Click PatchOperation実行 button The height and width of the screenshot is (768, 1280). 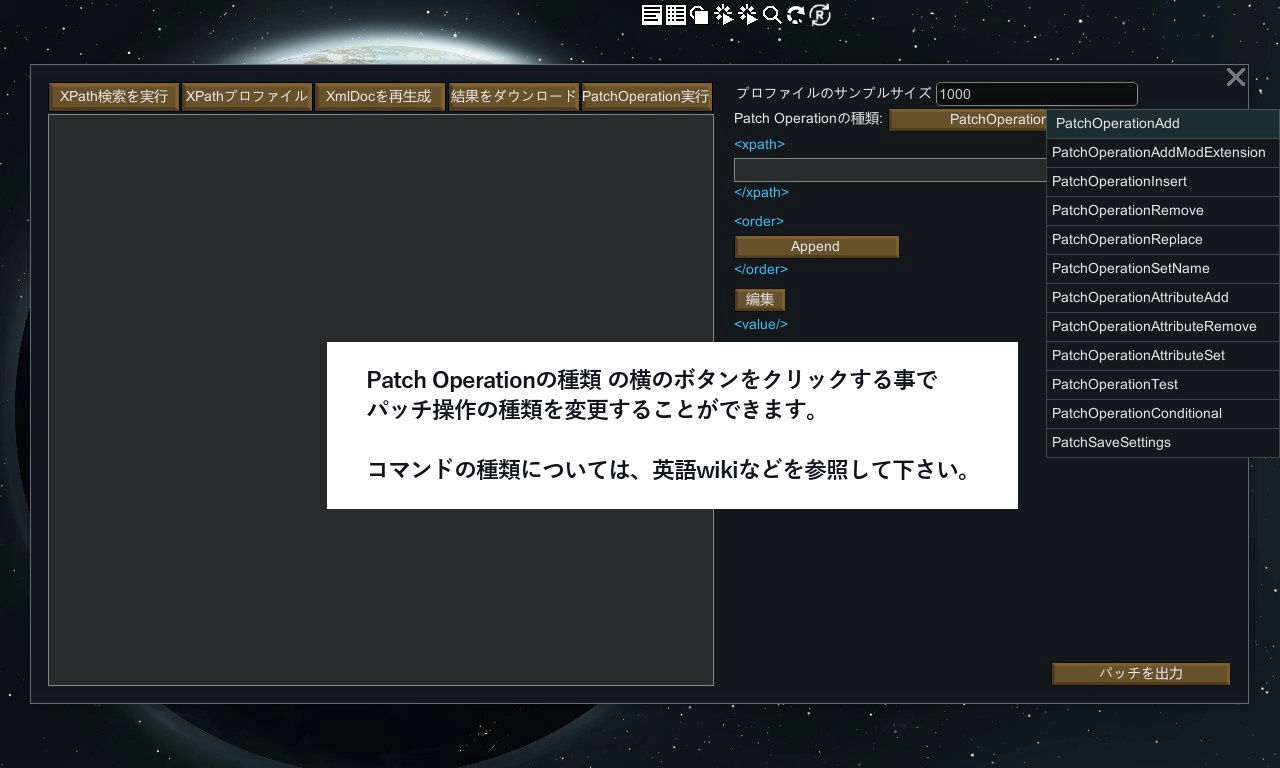click(646, 97)
